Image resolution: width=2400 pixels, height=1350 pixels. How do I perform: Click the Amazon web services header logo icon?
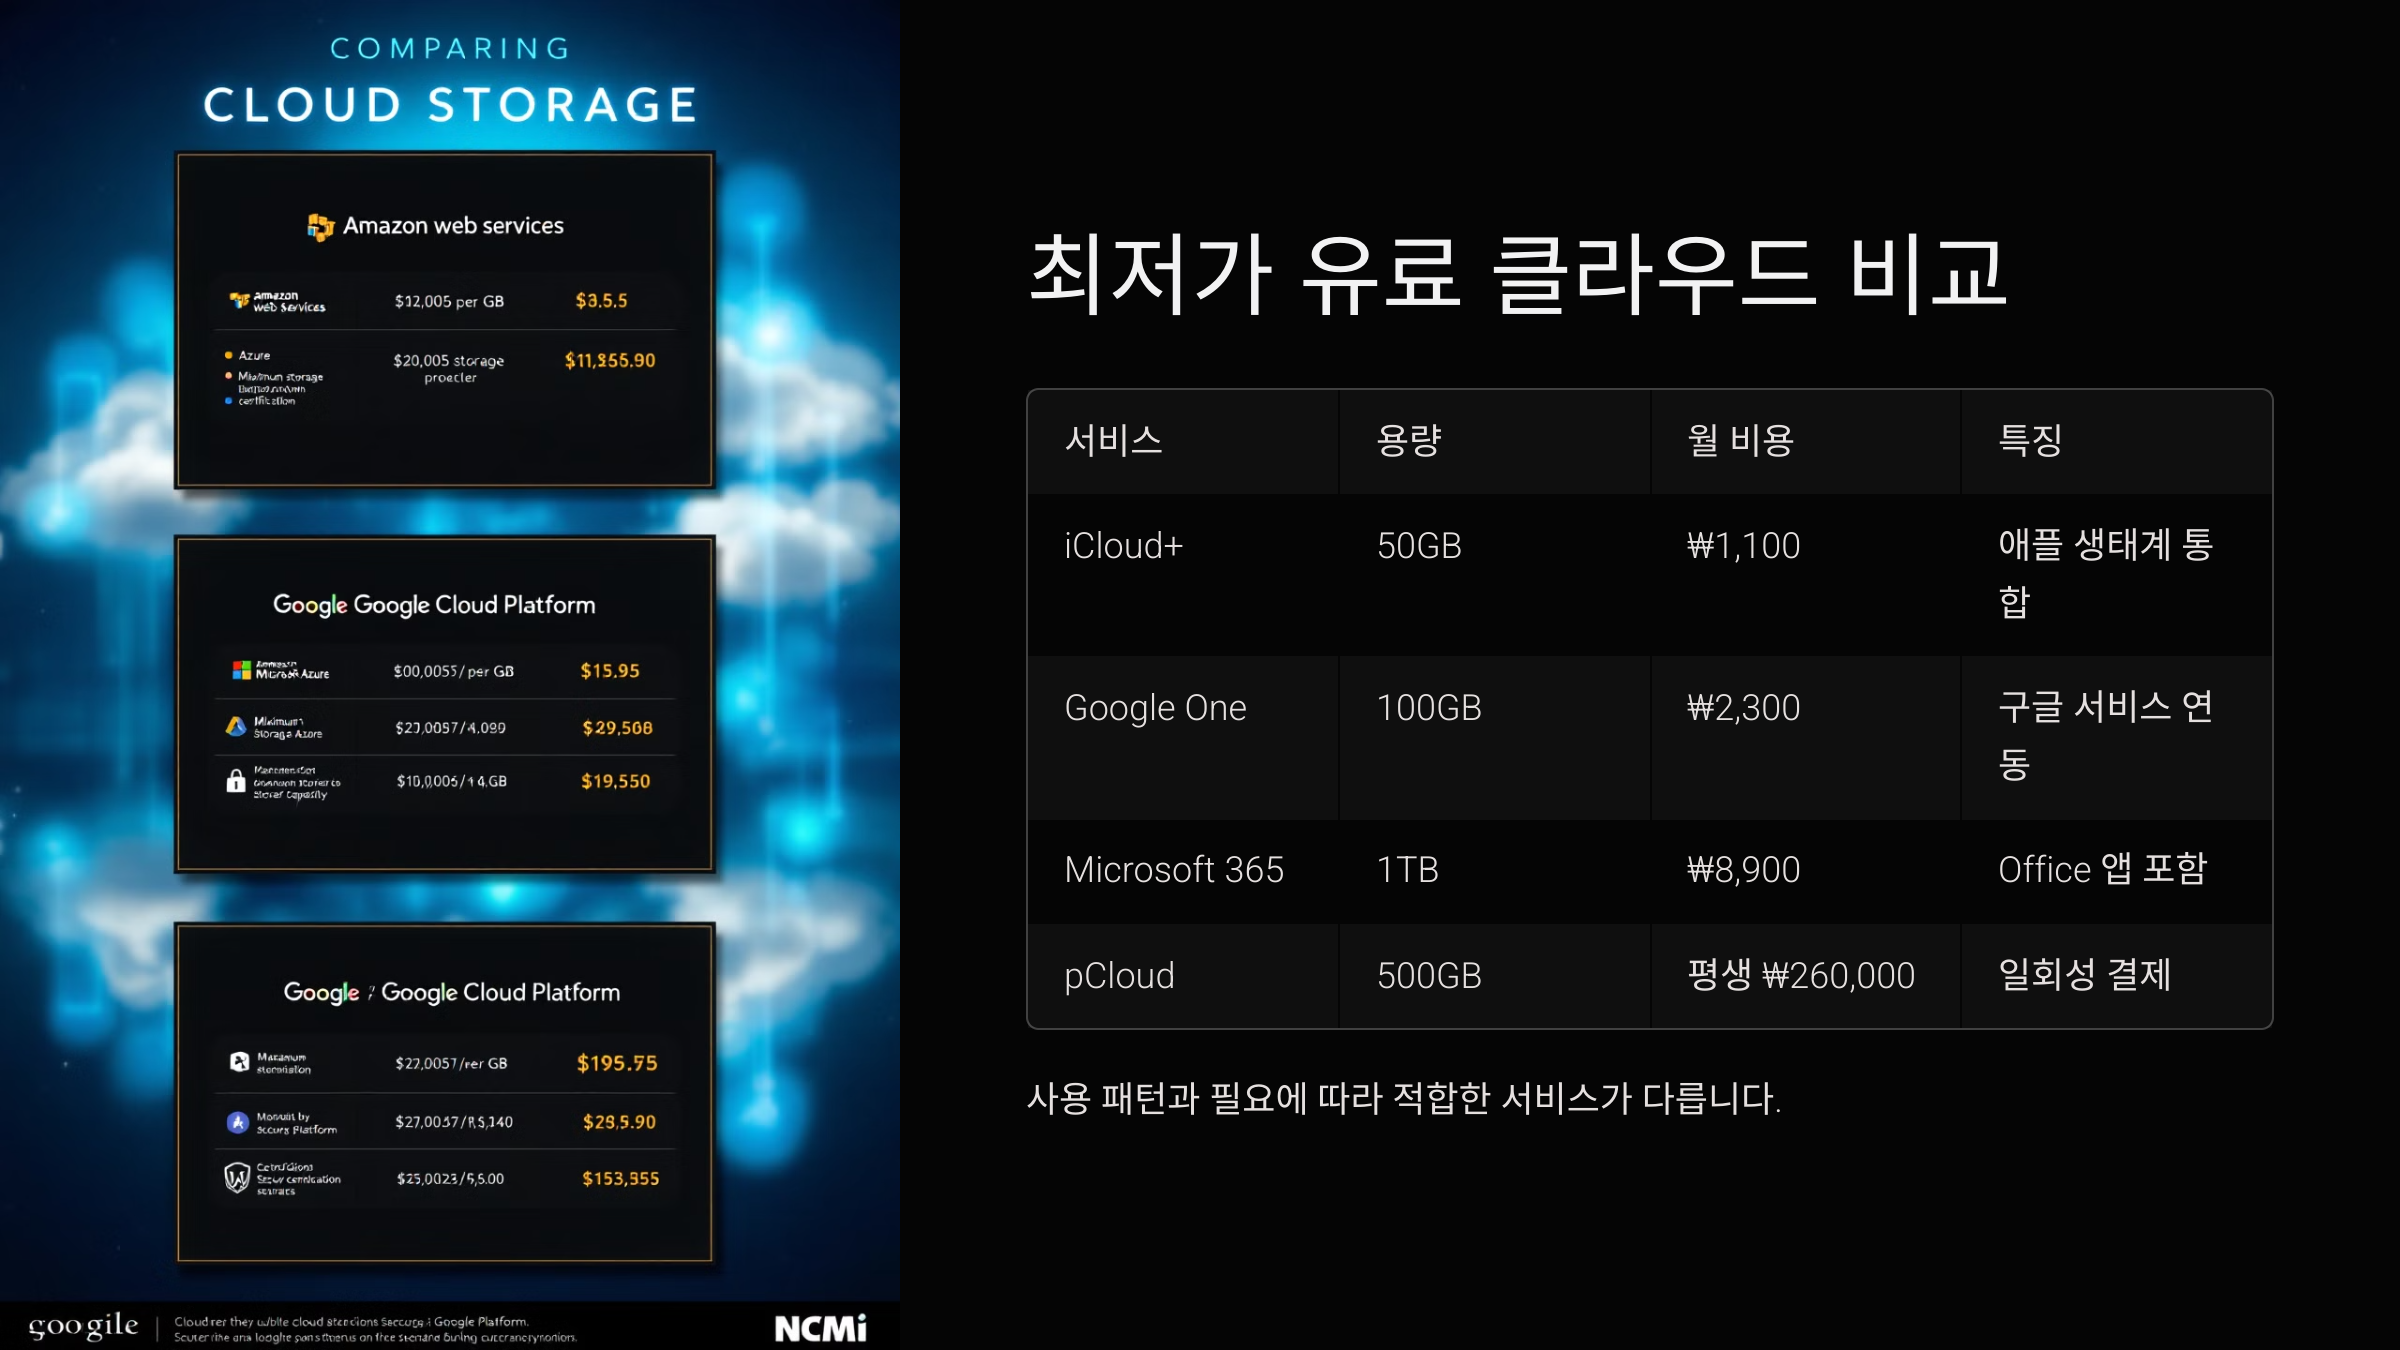(320, 227)
